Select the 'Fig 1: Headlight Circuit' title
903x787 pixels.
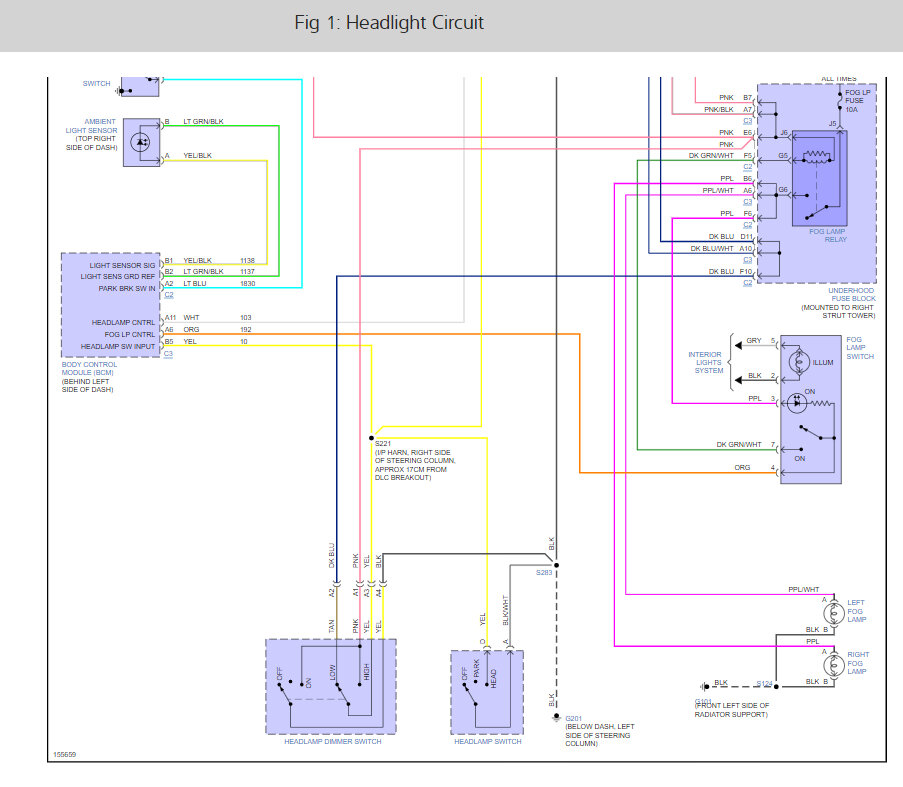(389, 22)
